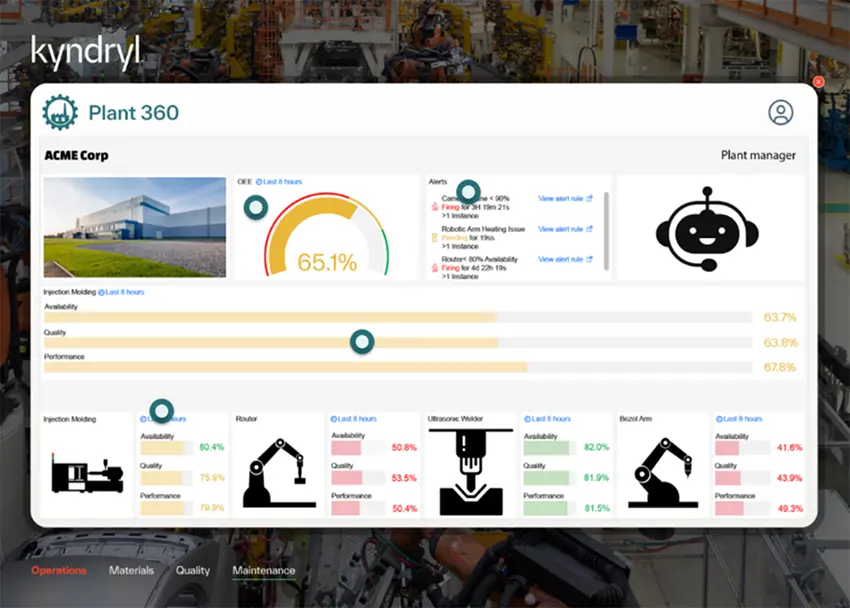Close the Plant 360 panel with red X
This screenshot has height=608, width=850.
tap(819, 82)
